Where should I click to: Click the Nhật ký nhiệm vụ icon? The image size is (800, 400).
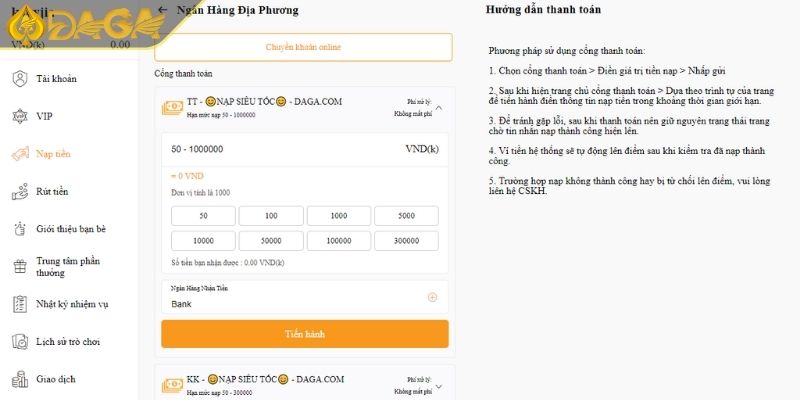pos(19,304)
